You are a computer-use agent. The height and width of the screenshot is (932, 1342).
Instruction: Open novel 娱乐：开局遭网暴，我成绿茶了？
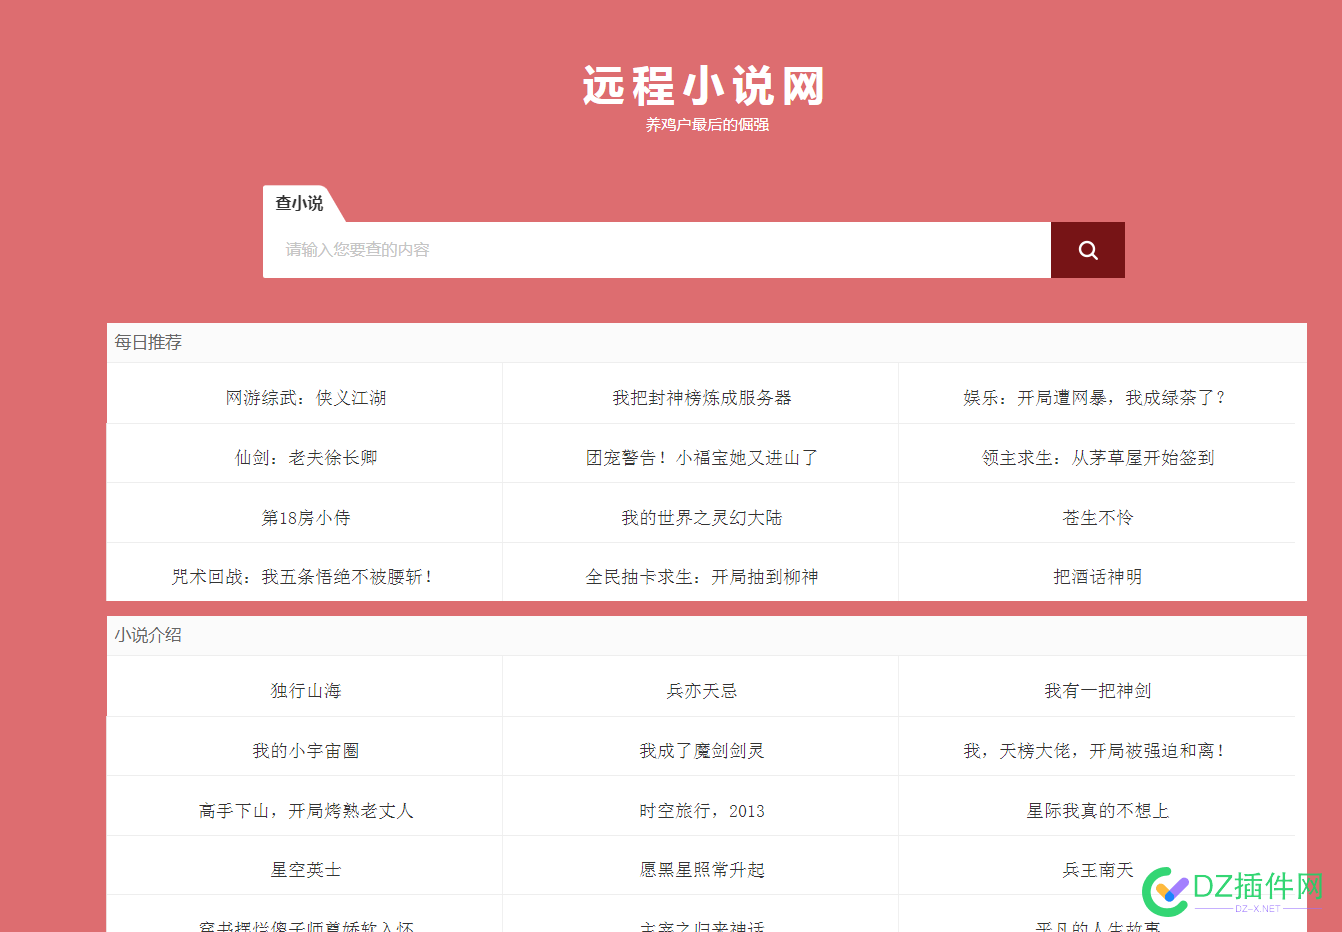tap(1096, 398)
